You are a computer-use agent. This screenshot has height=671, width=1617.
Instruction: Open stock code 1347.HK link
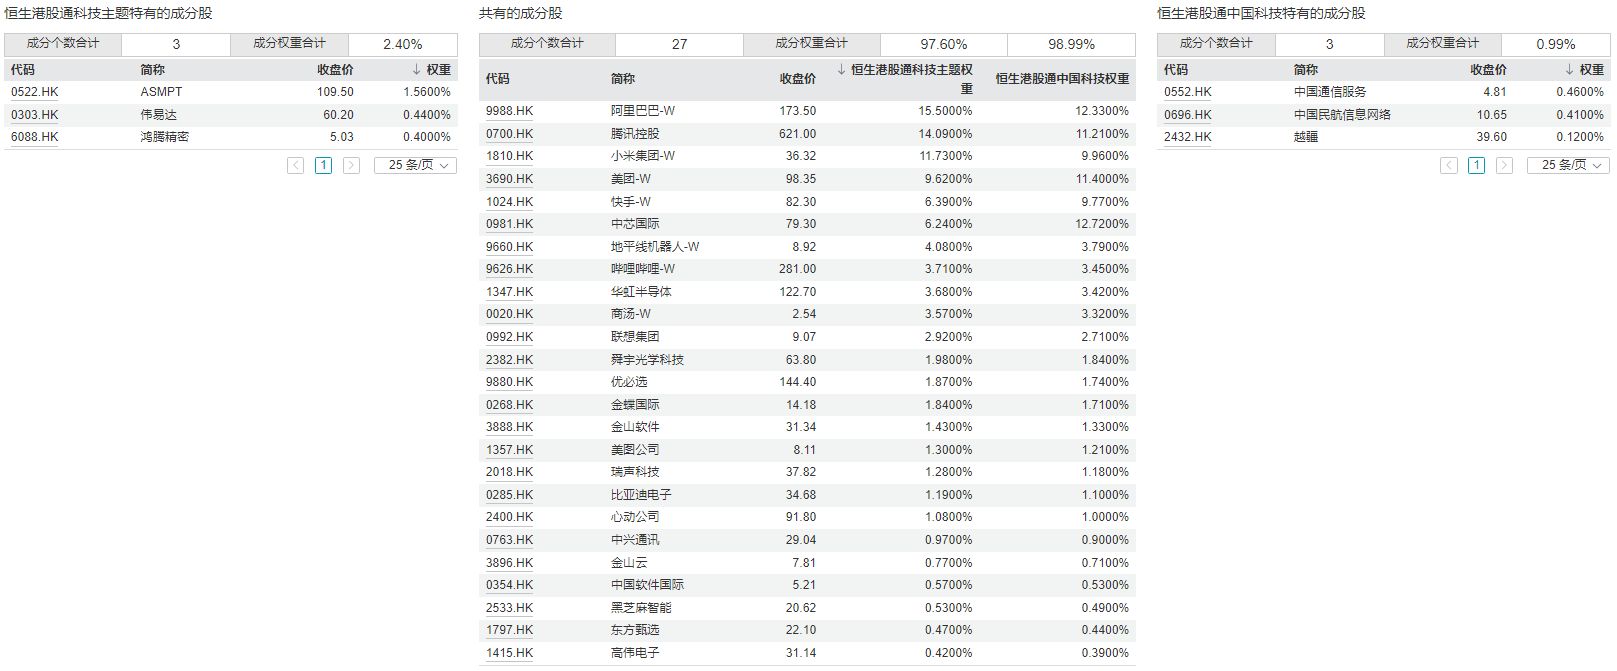coord(510,292)
